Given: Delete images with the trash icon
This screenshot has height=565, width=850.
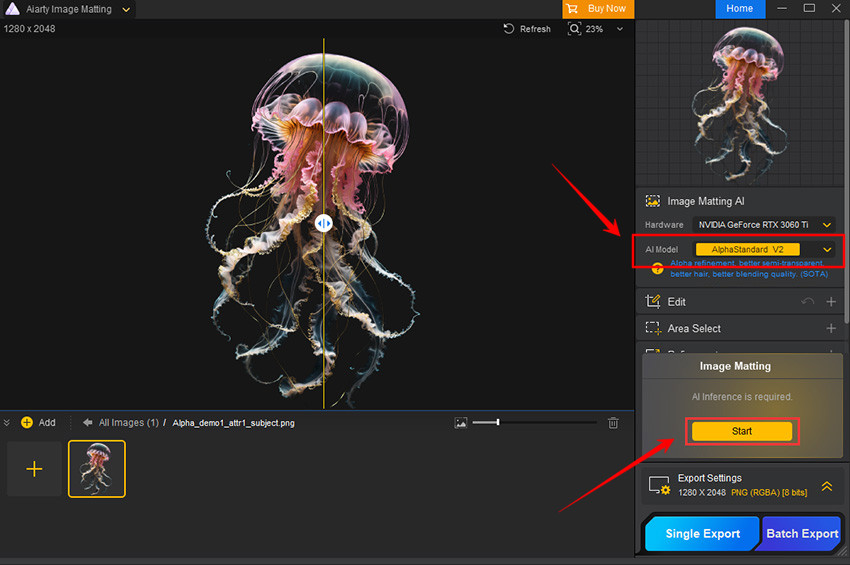Looking at the screenshot, I should [x=614, y=423].
